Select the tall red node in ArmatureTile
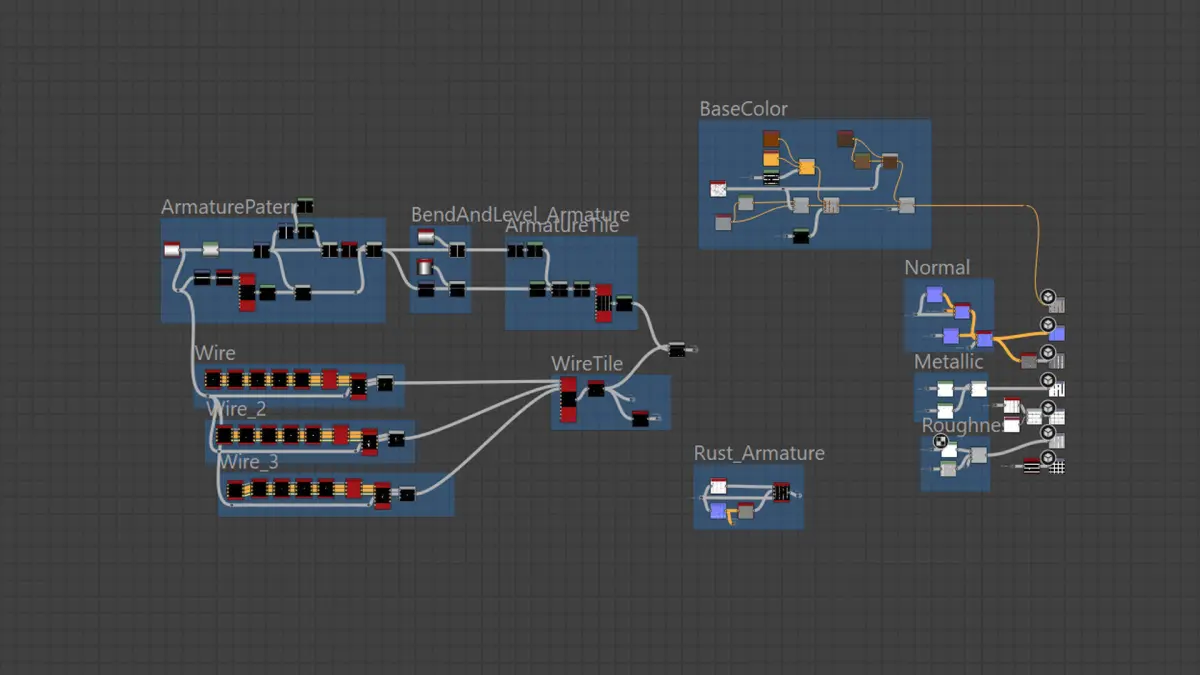 604,303
